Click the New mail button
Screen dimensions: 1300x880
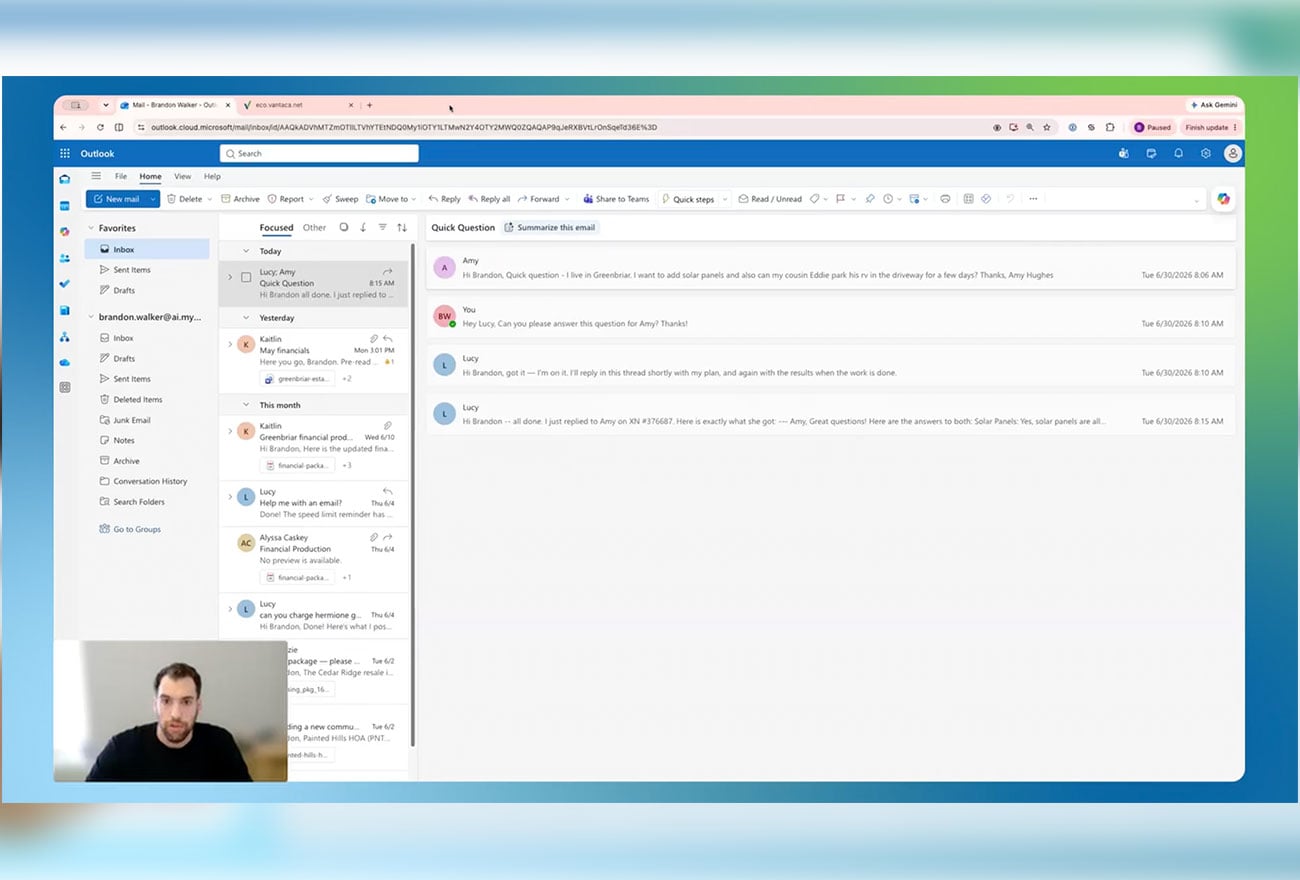(x=117, y=199)
